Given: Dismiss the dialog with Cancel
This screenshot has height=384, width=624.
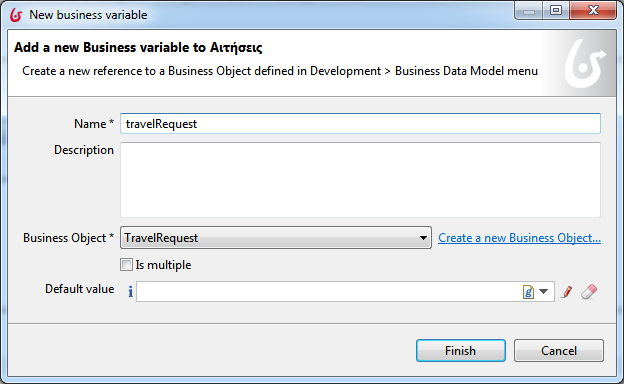Looking at the screenshot, I should [559, 351].
